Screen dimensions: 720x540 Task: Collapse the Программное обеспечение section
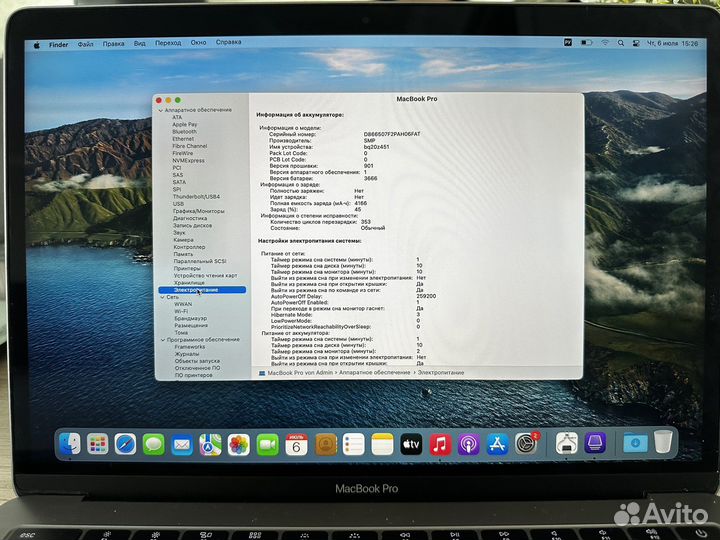[163, 340]
